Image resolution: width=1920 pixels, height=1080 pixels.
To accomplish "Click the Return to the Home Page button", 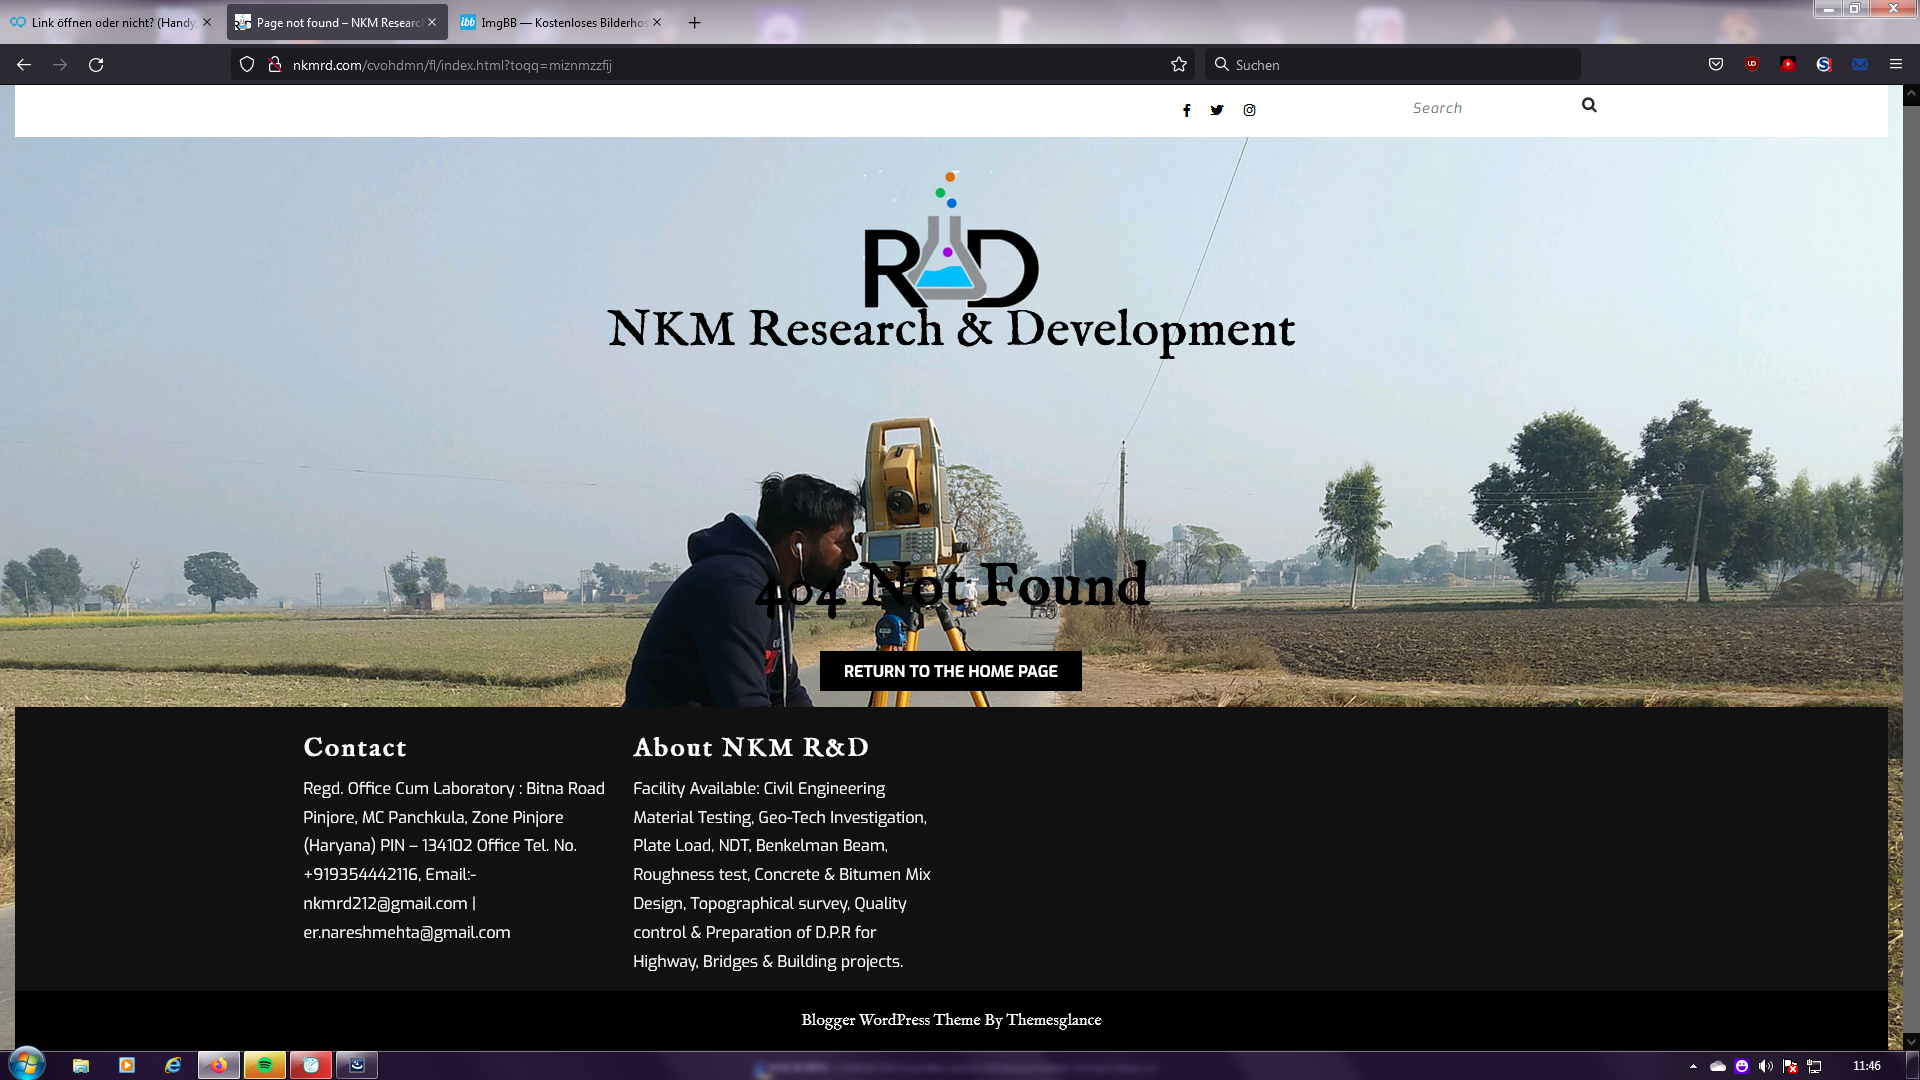I will pyautogui.click(x=951, y=671).
